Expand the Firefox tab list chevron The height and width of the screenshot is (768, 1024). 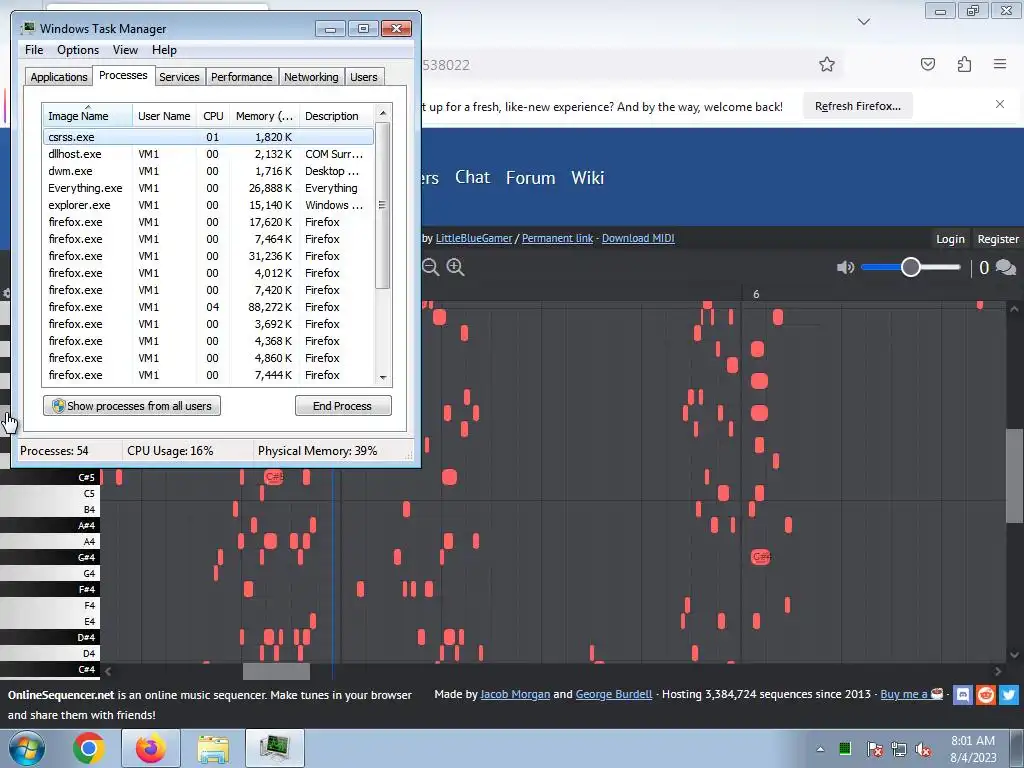click(x=863, y=22)
